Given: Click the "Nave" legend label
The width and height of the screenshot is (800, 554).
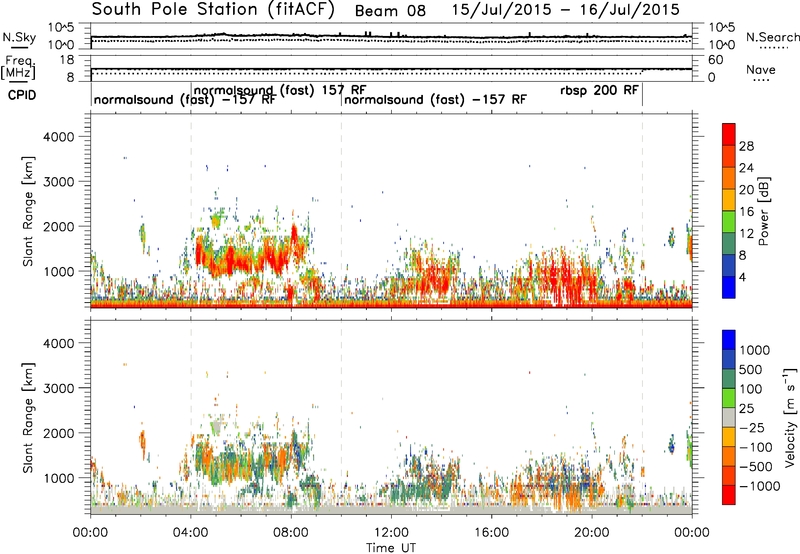Looking at the screenshot, I should pyautogui.click(x=761, y=69).
